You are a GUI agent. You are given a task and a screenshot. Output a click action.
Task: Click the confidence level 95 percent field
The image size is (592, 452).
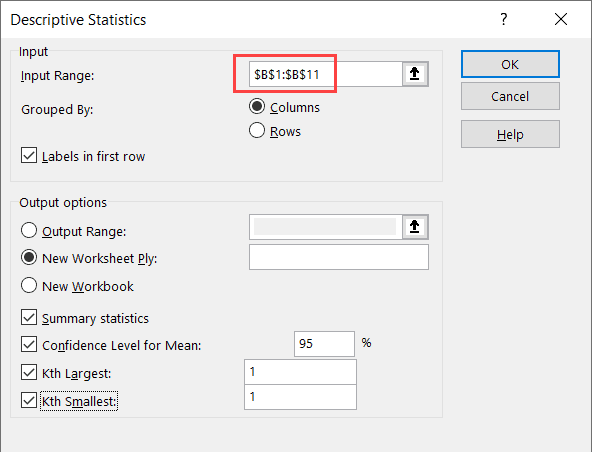pos(324,344)
